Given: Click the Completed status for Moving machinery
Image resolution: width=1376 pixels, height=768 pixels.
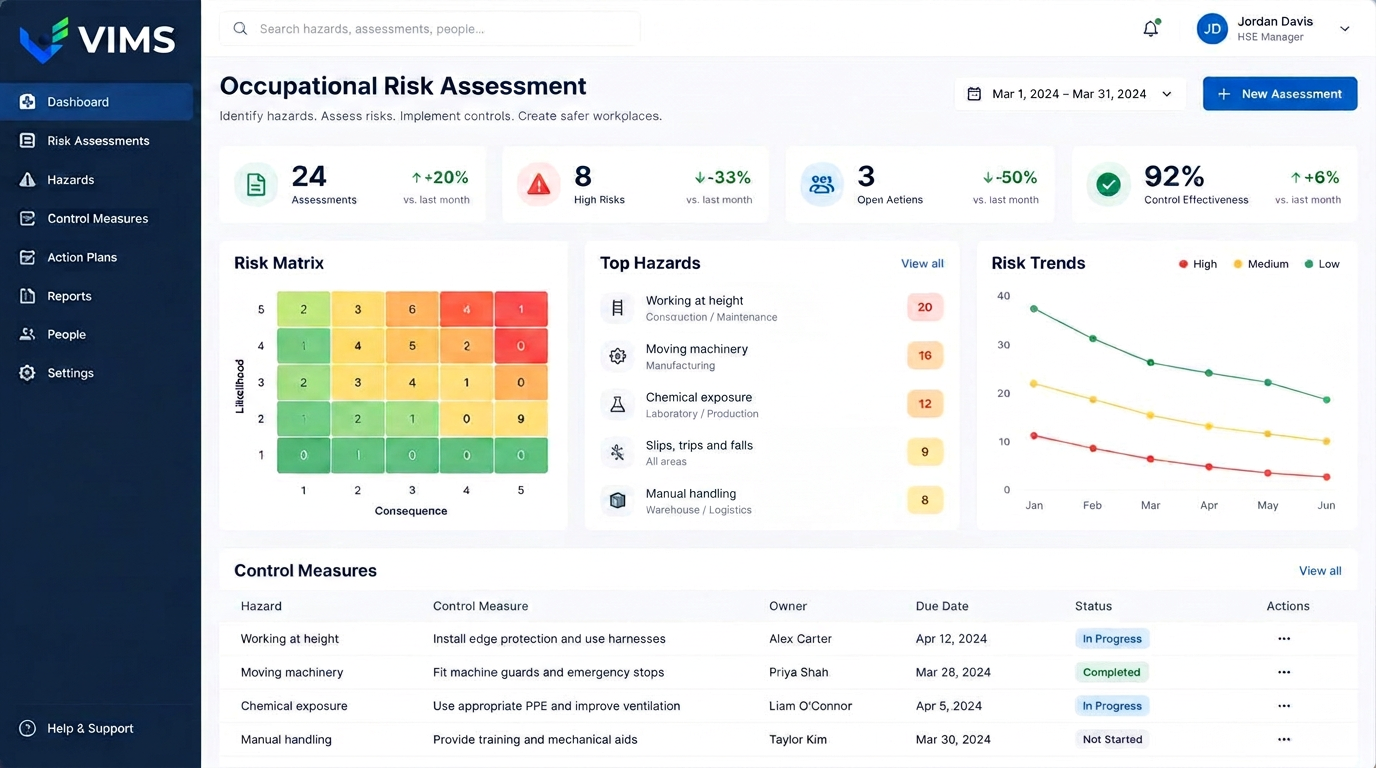Looking at the screenshot, I should click(1112, 672).
